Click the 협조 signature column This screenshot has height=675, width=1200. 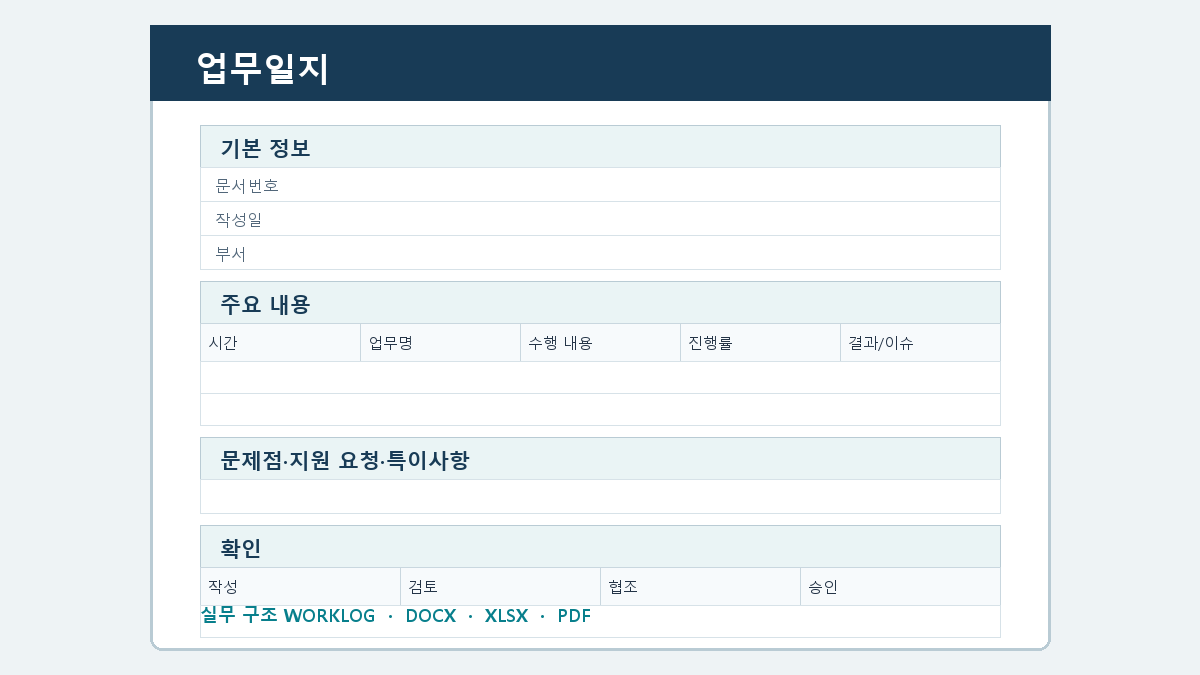[700, 587]
